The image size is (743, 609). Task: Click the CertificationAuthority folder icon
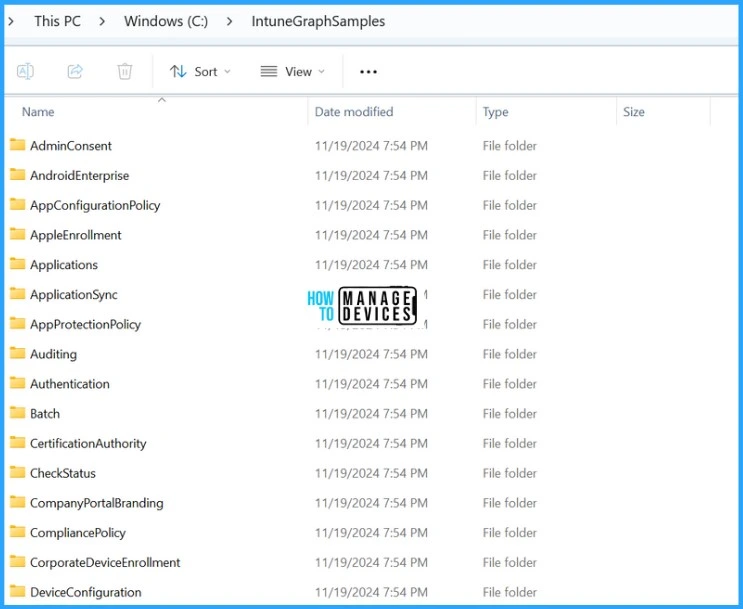[18, 442]
